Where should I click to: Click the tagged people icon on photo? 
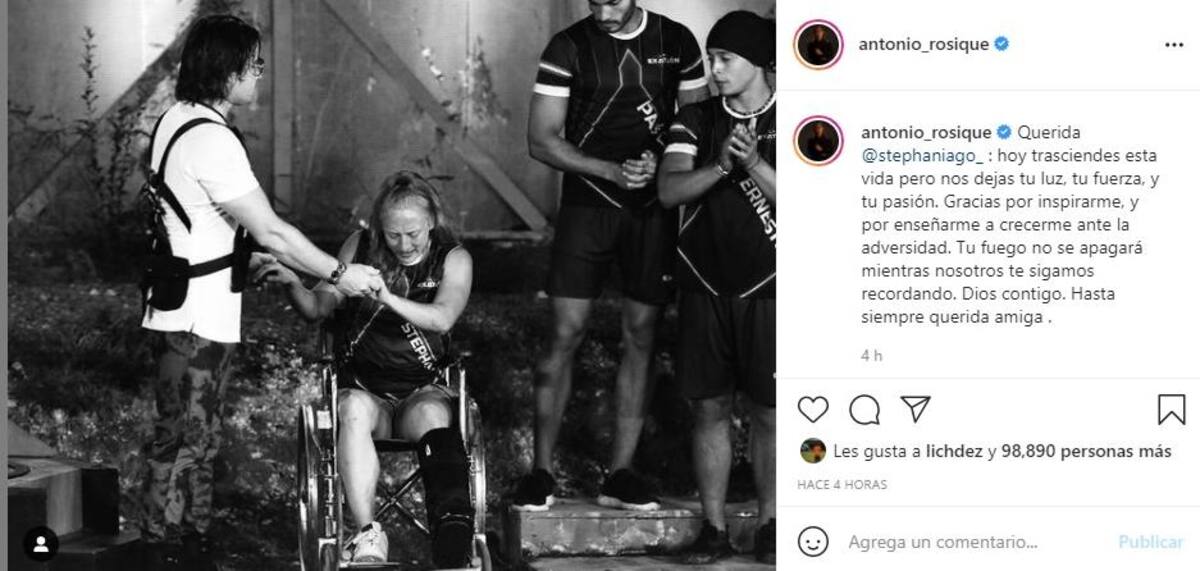41,544
